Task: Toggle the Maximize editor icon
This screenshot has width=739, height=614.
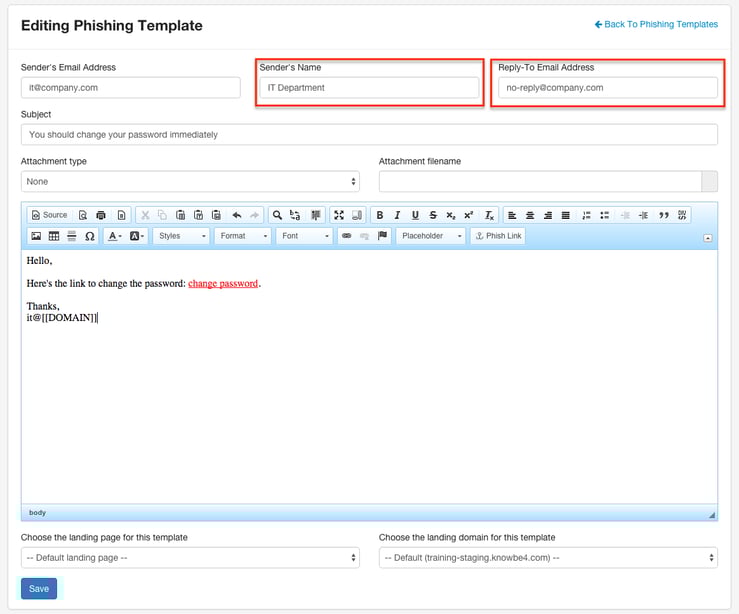Action: pyautogui.click(x=338, y=215)
